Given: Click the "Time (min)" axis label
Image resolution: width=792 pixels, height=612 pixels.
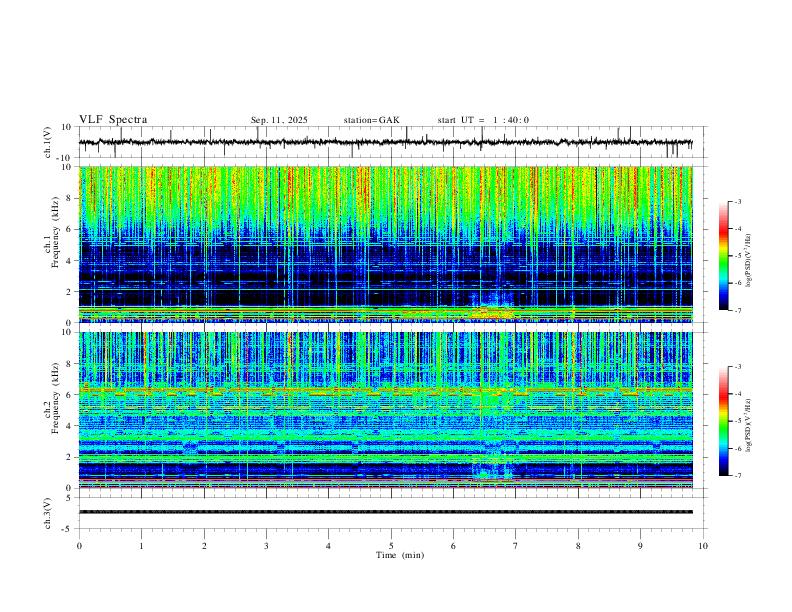Looking at the screenshot, I should 400,555.
